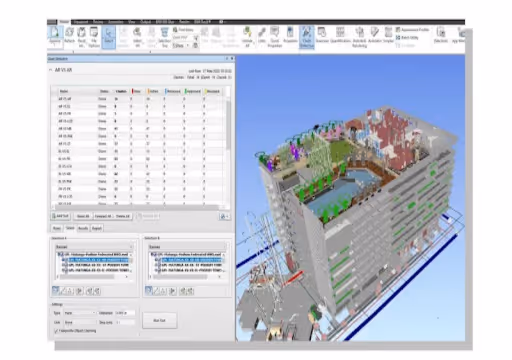Screen dimensions: 512x360
Task: Click the Compact All button
Action: tap(103, 216)
